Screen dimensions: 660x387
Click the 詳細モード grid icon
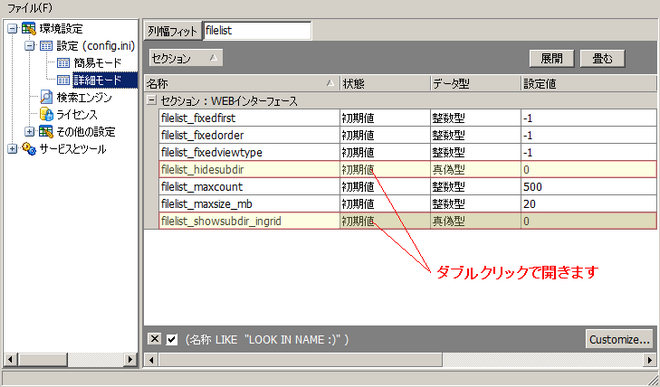click(x=63, y=80)
